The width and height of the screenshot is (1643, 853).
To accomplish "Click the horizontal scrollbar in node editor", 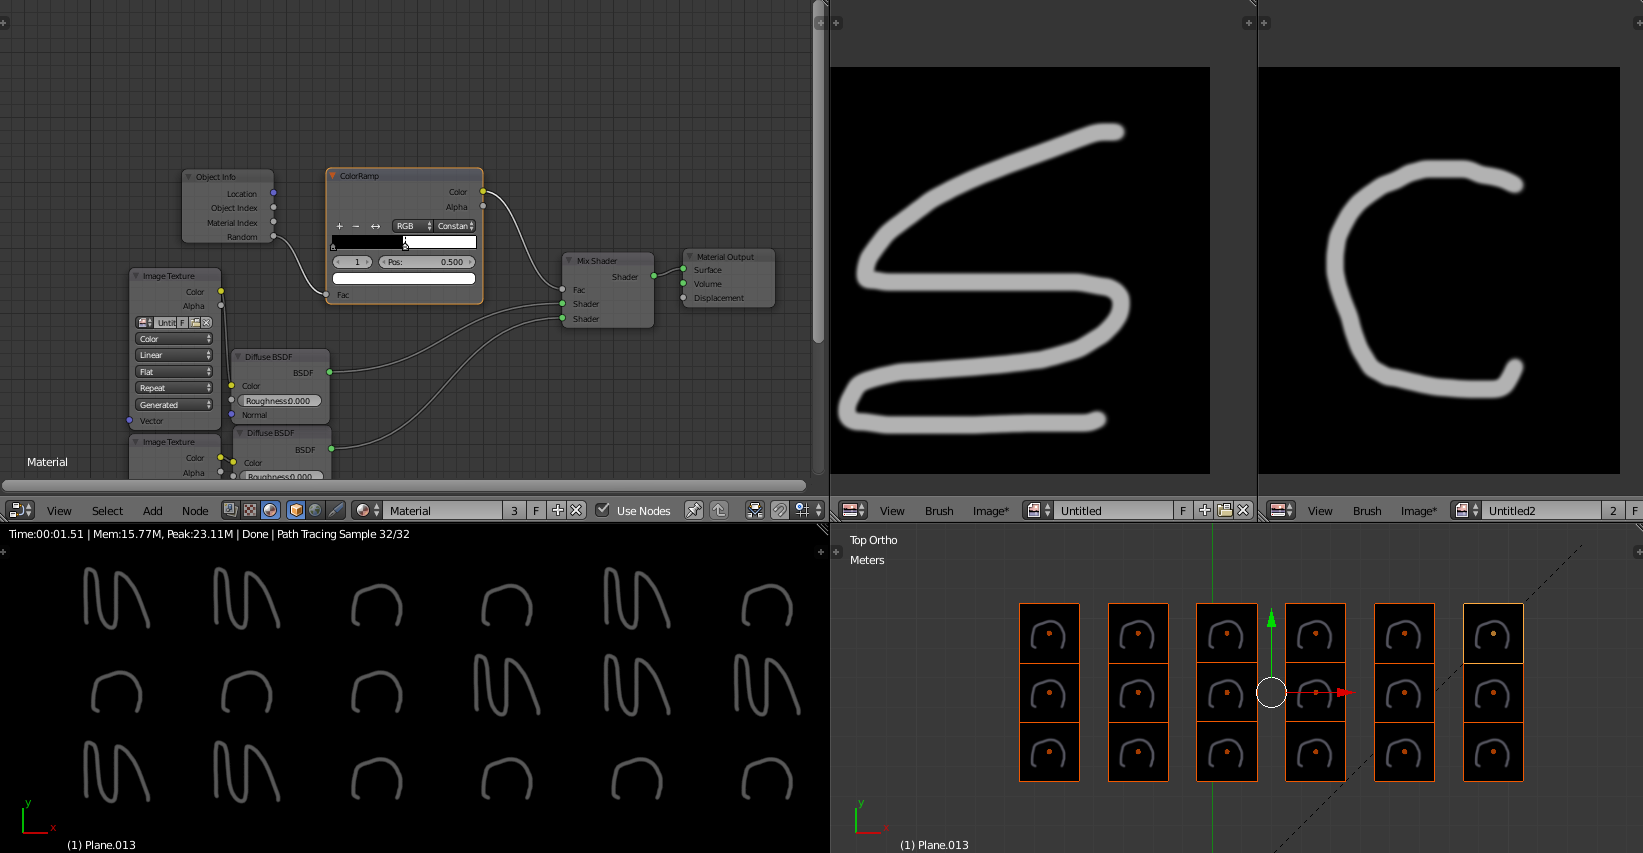I will [x=404, y=486].
